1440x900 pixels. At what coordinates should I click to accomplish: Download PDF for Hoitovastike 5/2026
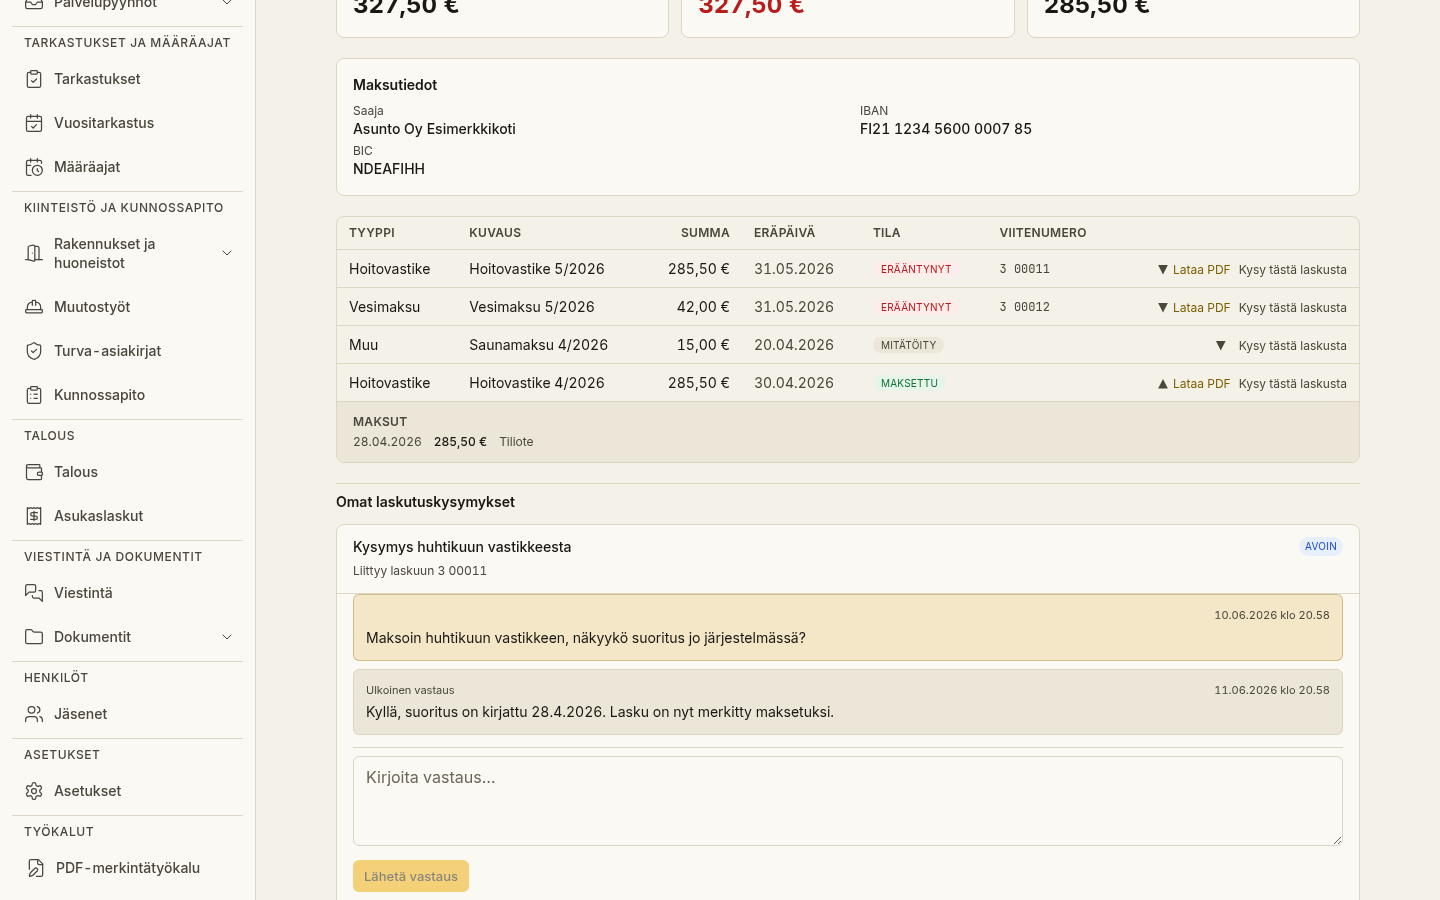click(x=1201, y=270)
